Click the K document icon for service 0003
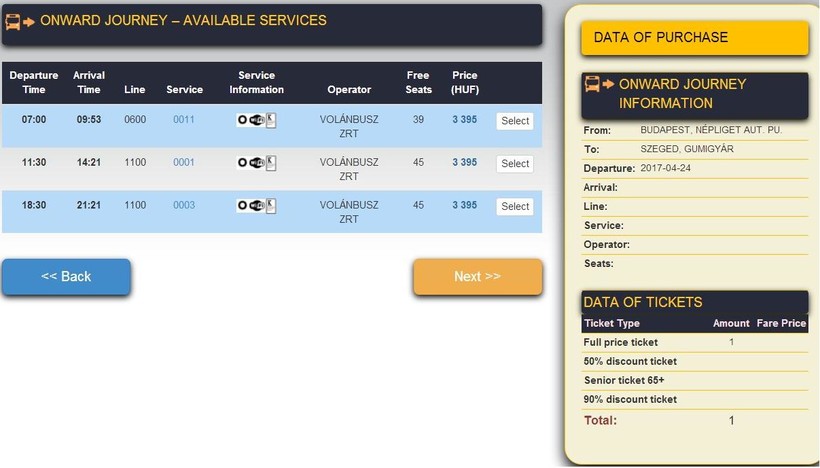820x468 pixels. 270,205
